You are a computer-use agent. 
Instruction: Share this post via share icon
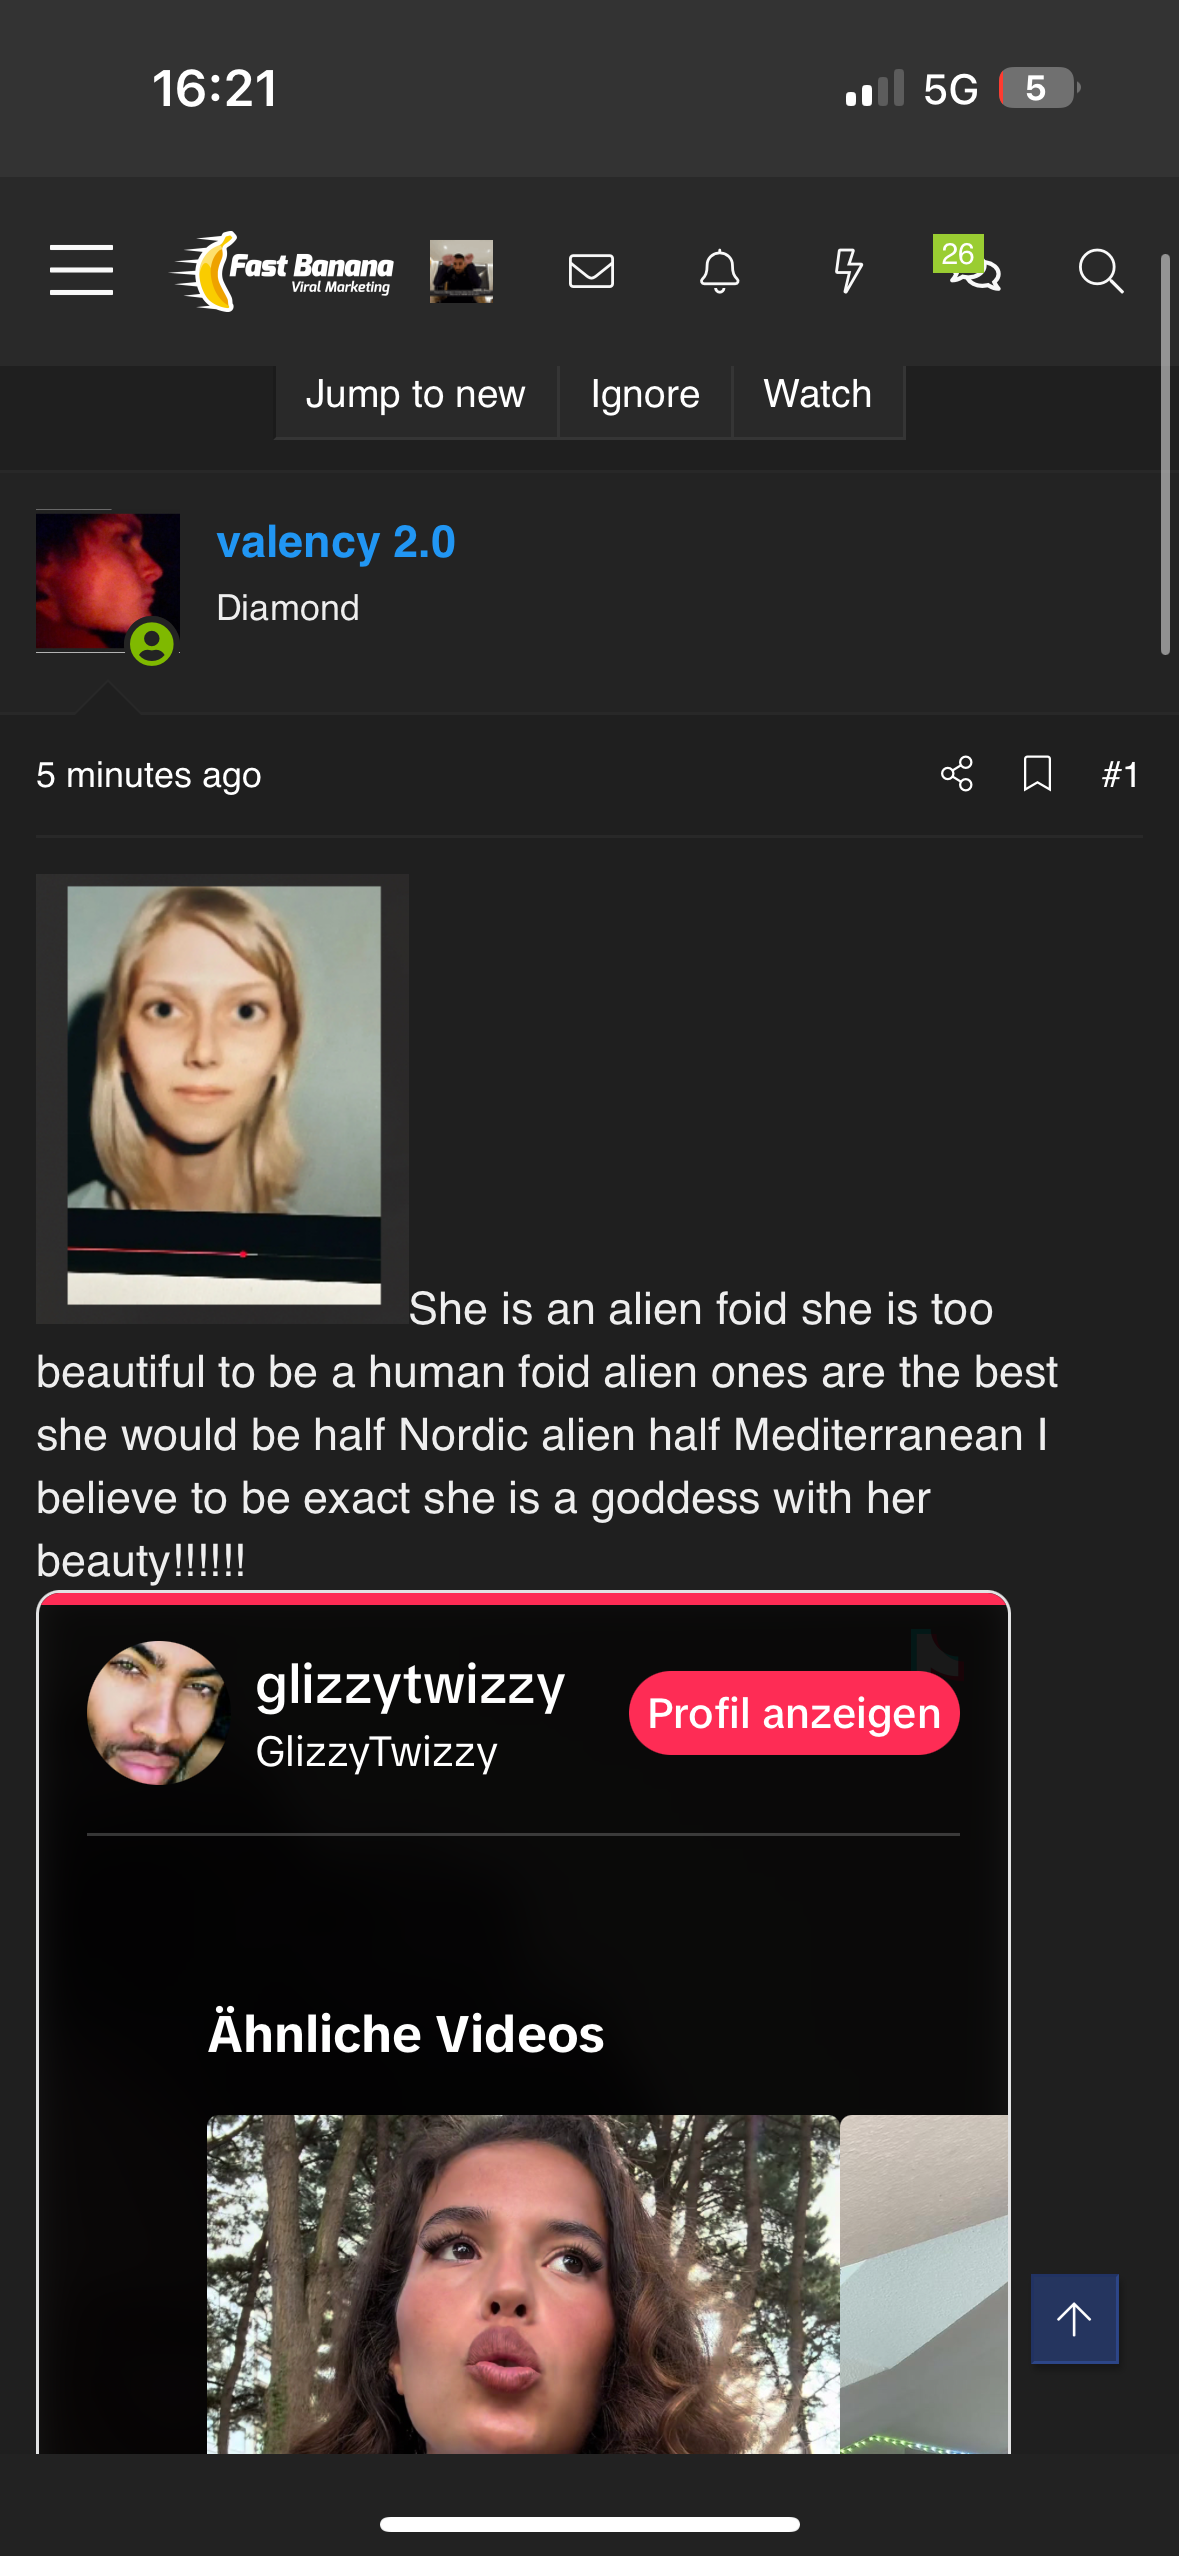[957, 774]
